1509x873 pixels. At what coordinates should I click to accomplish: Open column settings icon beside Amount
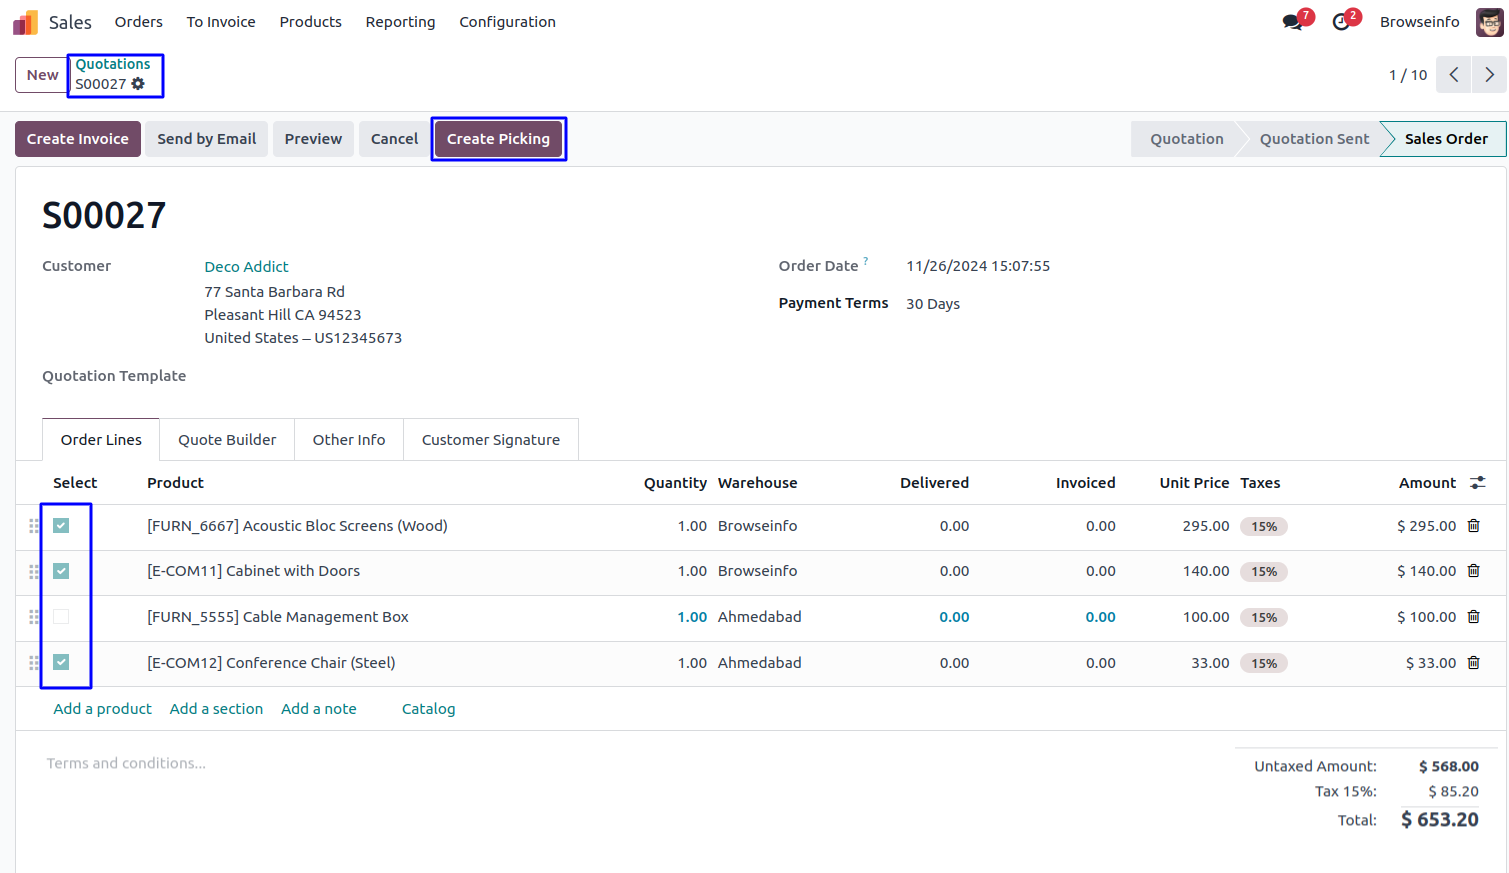point(1477,483)
